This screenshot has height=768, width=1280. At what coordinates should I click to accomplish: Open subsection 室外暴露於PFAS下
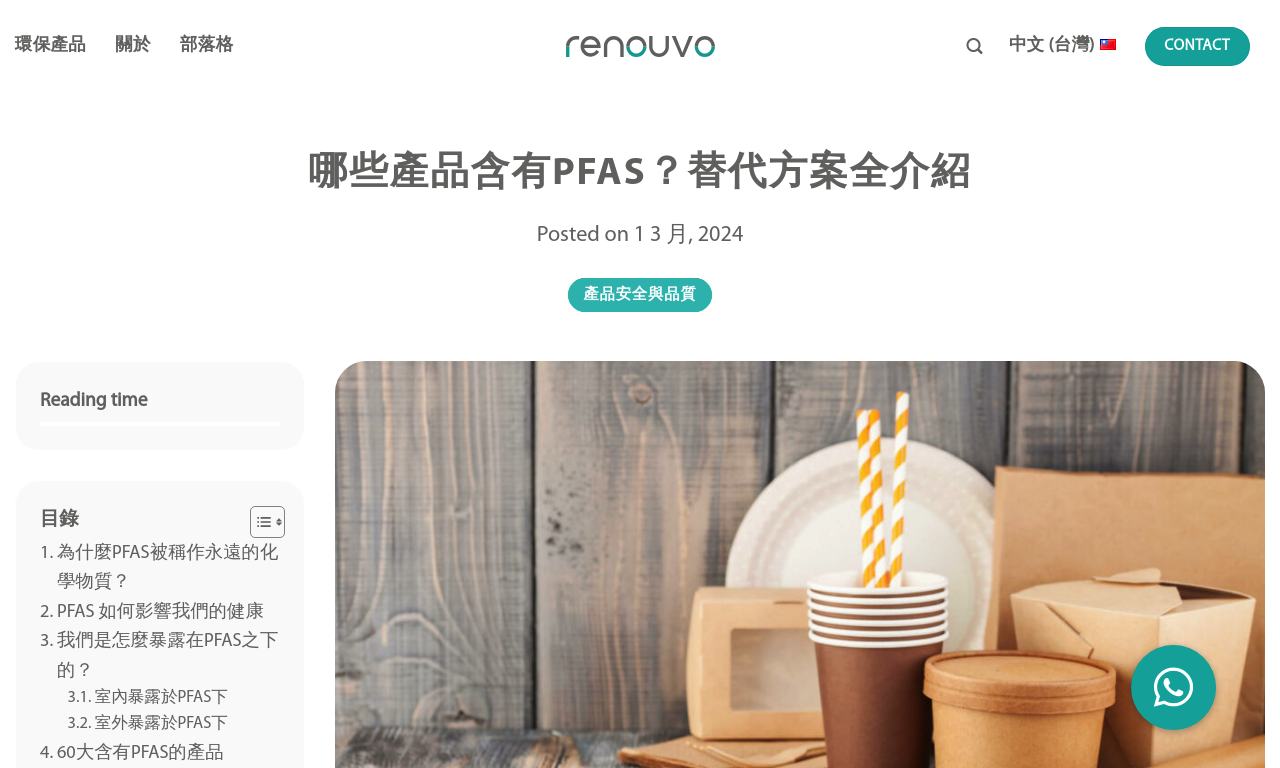click(x=148, y=723)
